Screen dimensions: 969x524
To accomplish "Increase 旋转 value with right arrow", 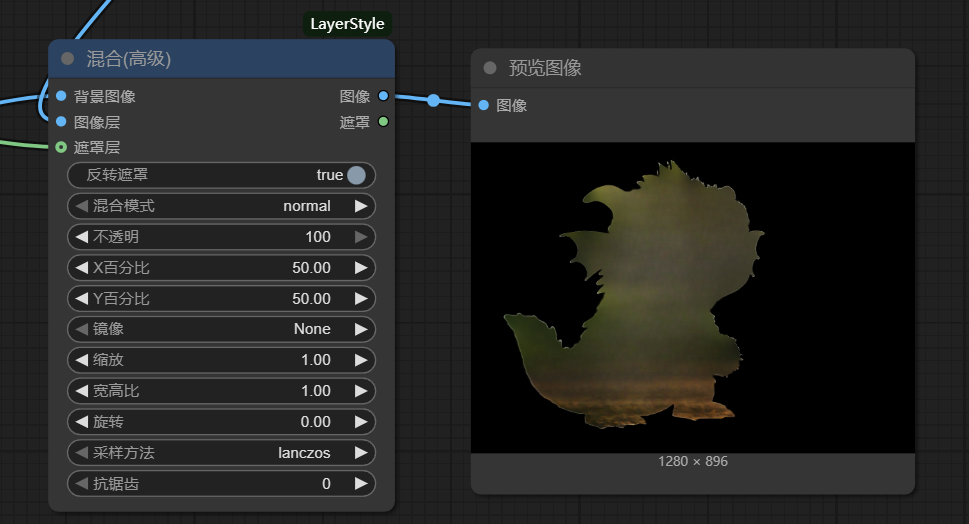I will pyautogui.click(x=361, y=421).
